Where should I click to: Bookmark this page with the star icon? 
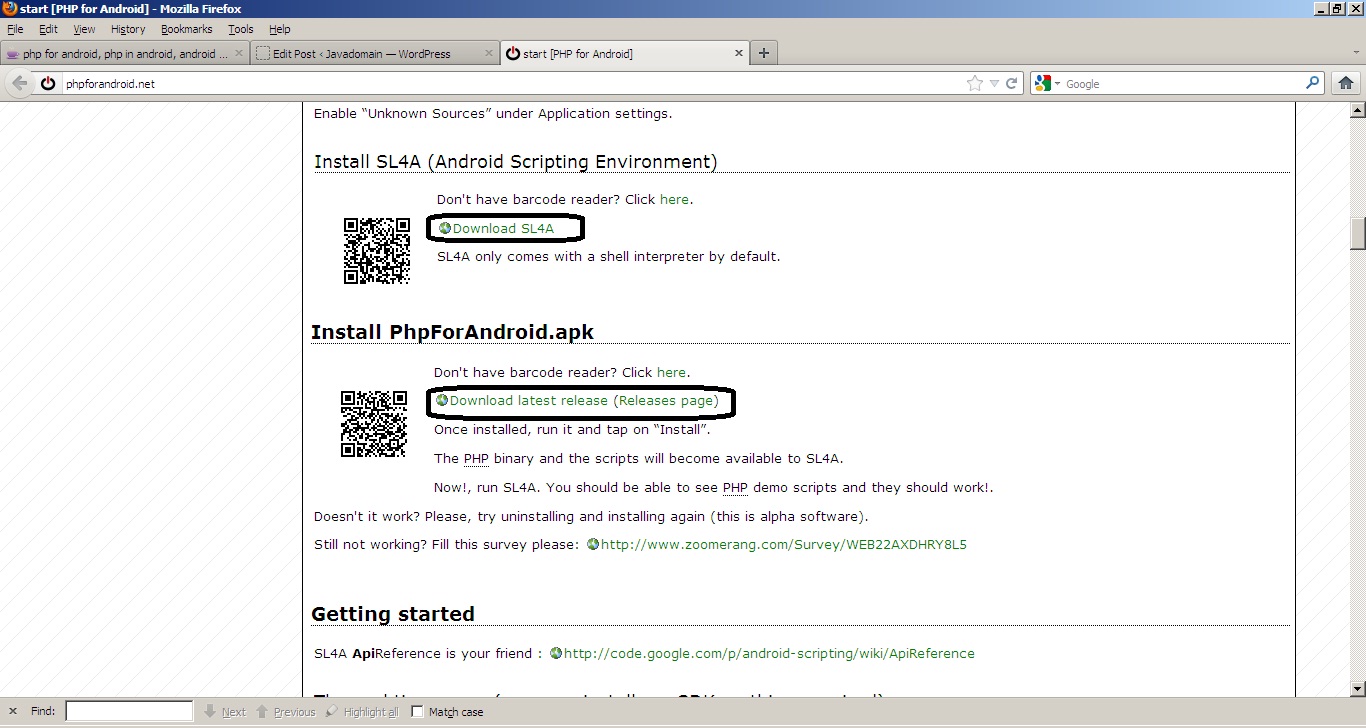click(975, 84)
